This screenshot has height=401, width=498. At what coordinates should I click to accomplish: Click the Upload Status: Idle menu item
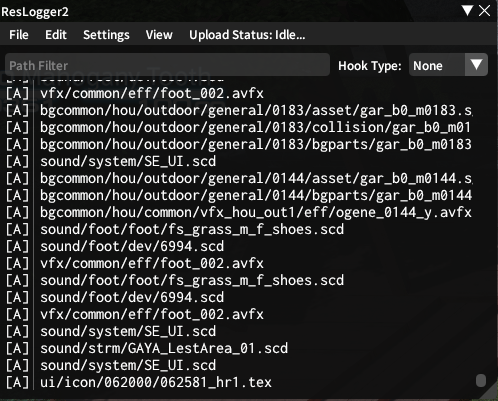point(247,35)
